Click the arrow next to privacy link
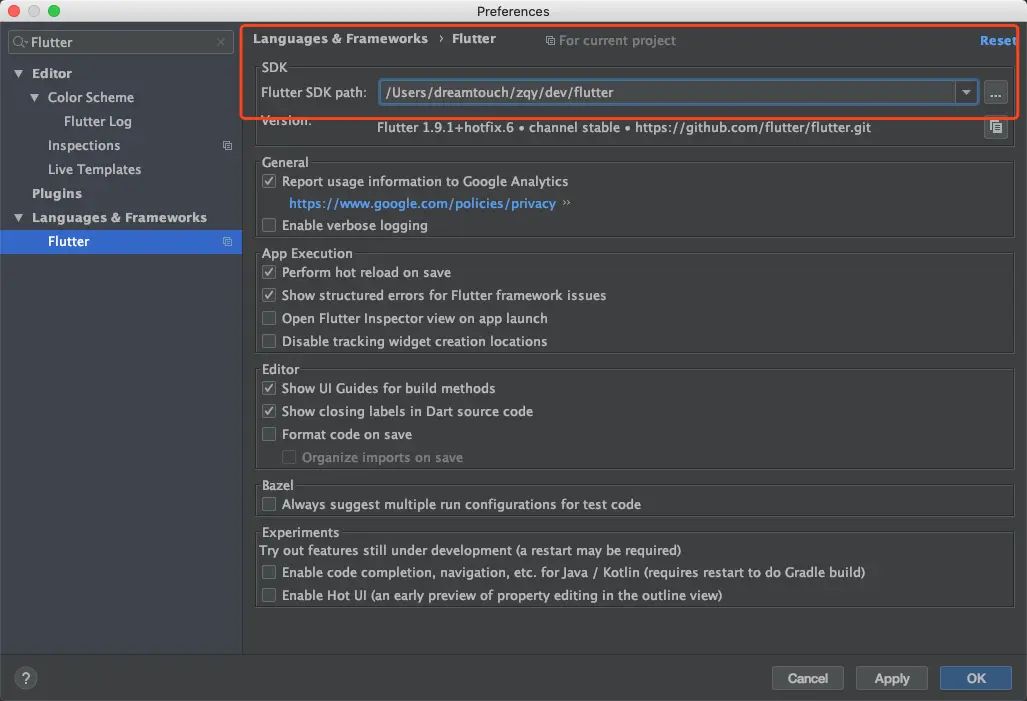Viewport: 1027px width, 701px height. tap(567, 203)
